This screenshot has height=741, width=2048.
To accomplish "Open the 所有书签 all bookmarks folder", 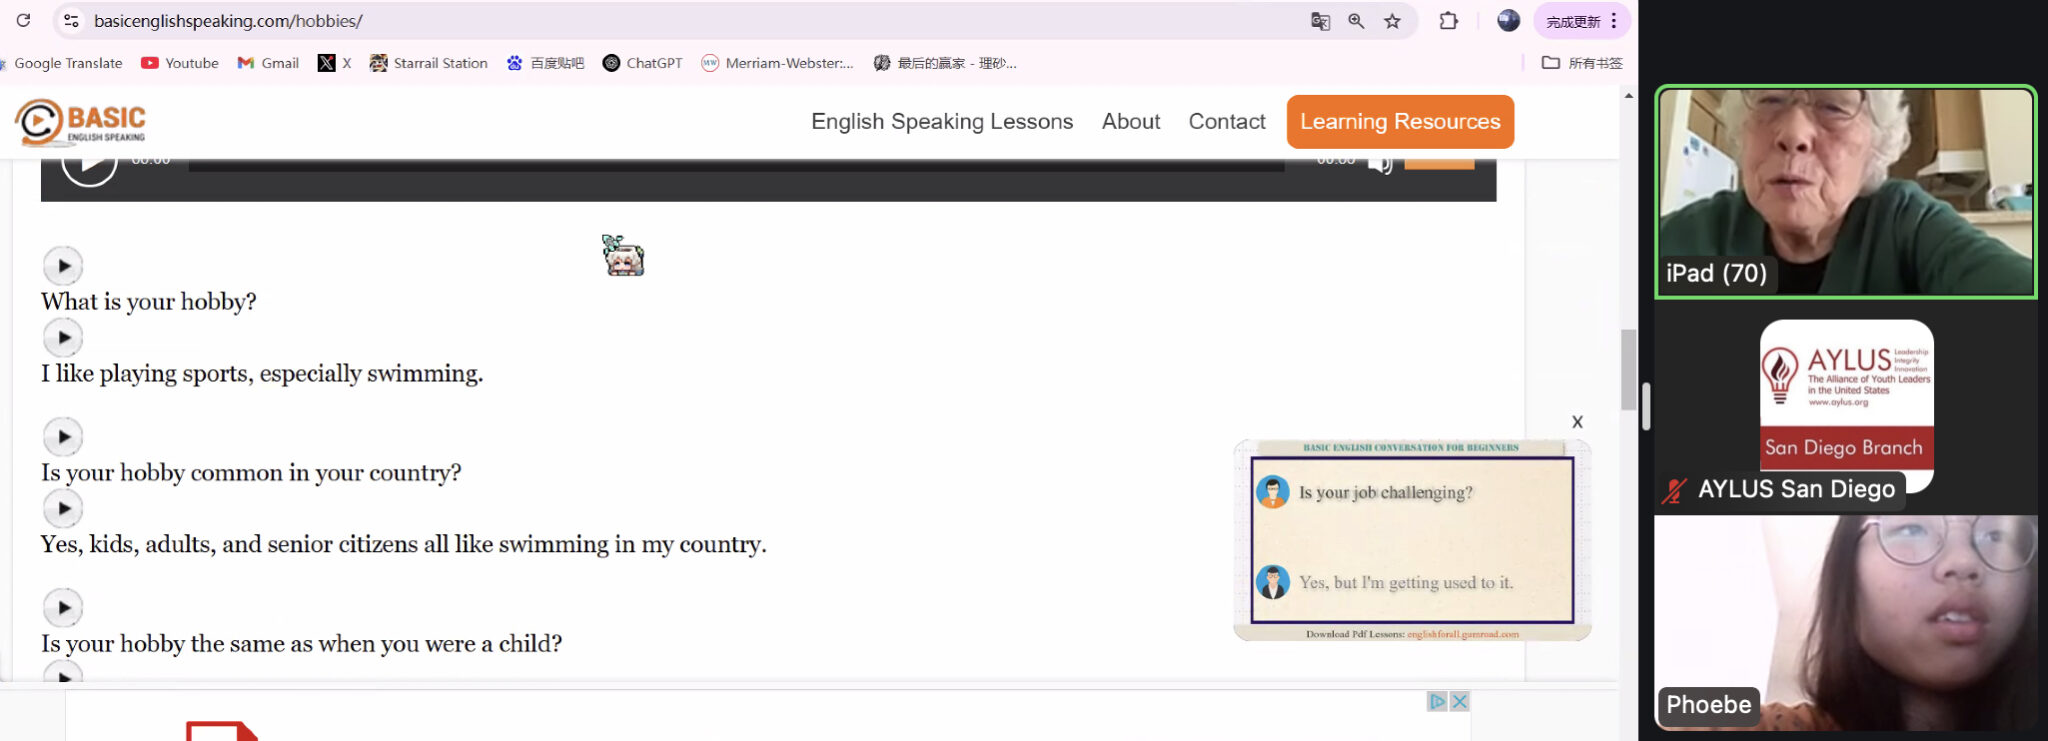I will click(x=1582, y=63).
